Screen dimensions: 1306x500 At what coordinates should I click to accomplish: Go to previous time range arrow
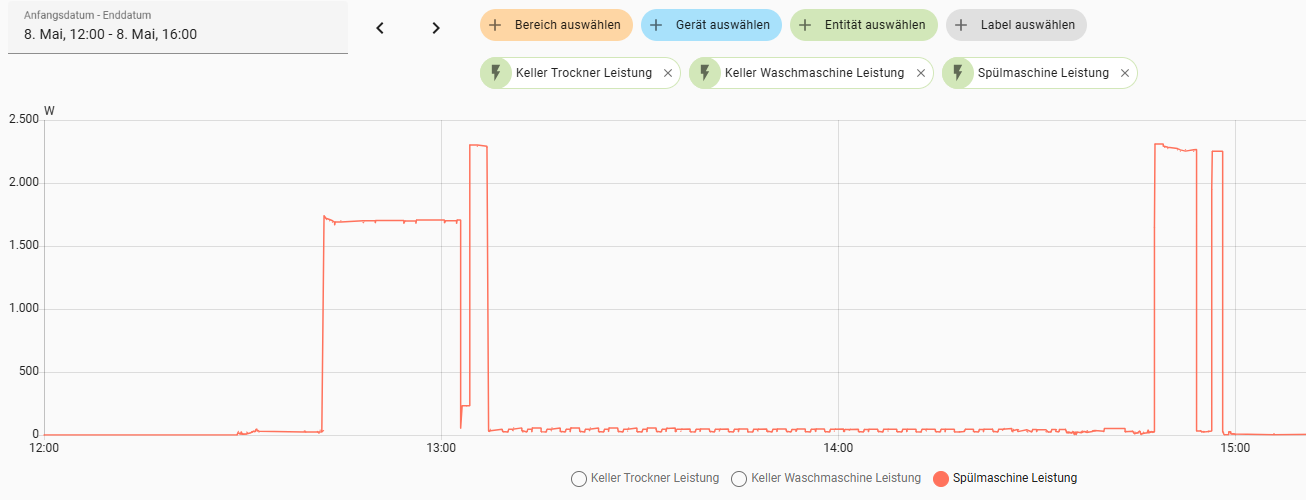click(x=380, y=28)
